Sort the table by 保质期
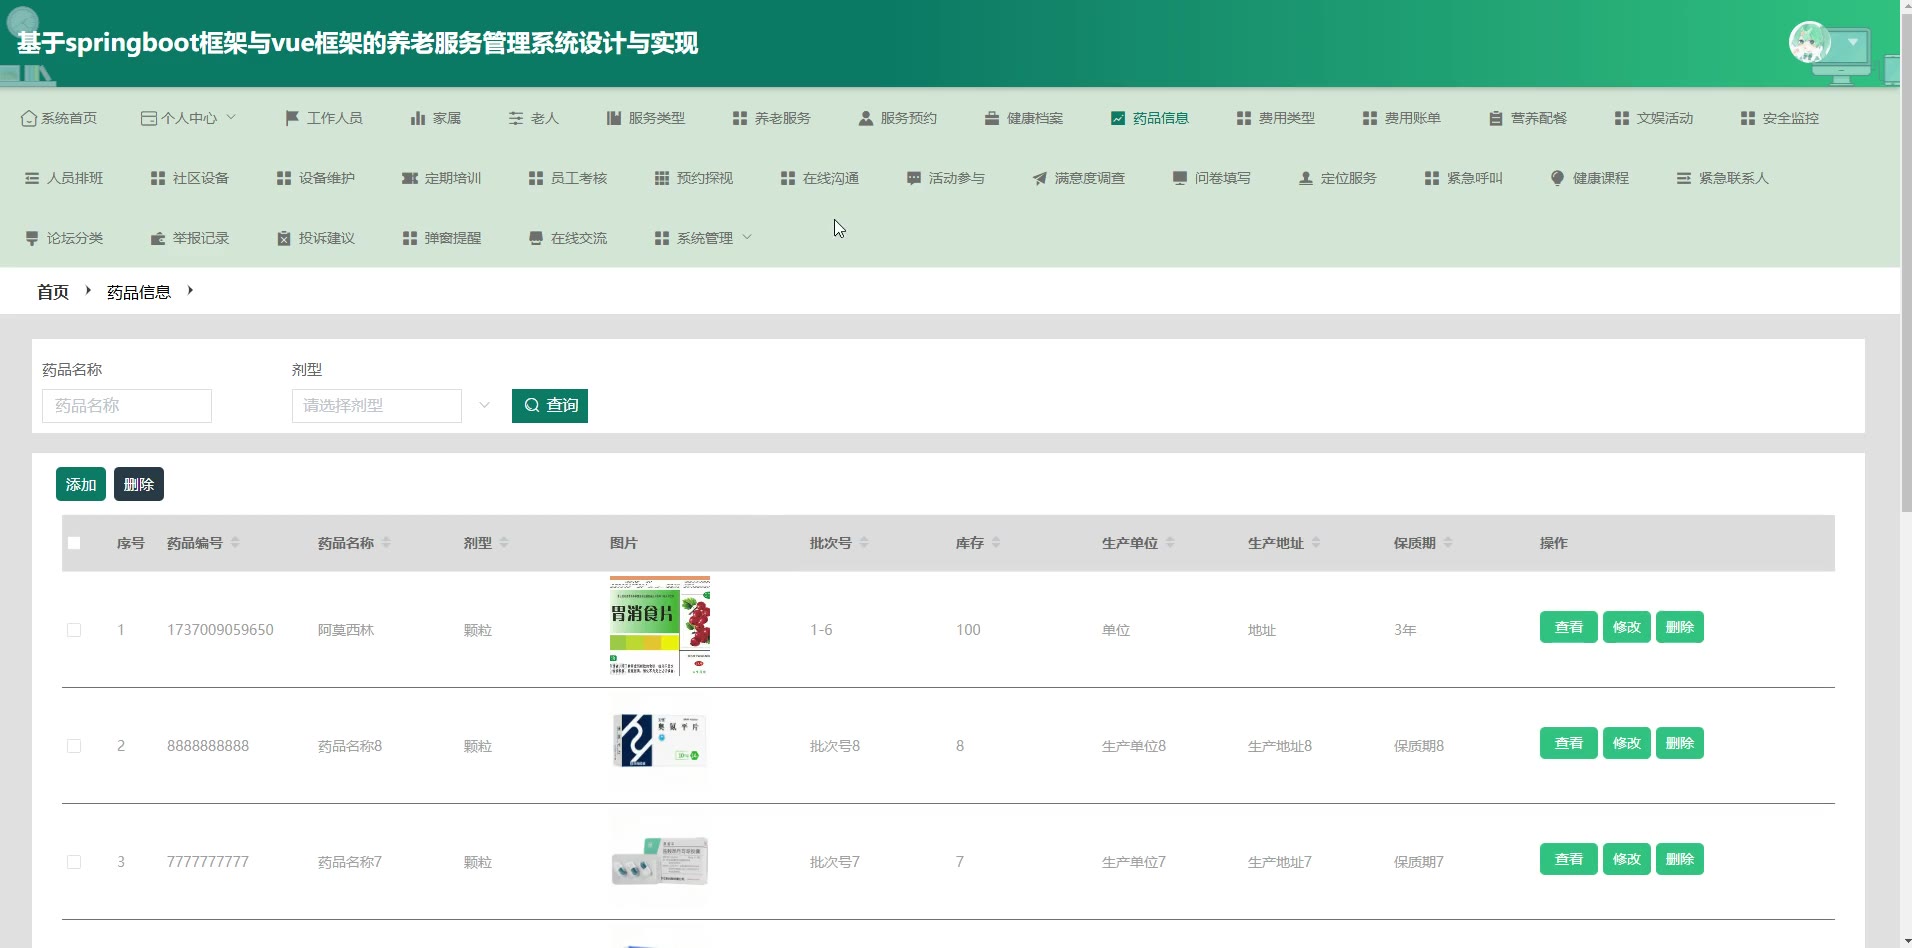 1448,543
